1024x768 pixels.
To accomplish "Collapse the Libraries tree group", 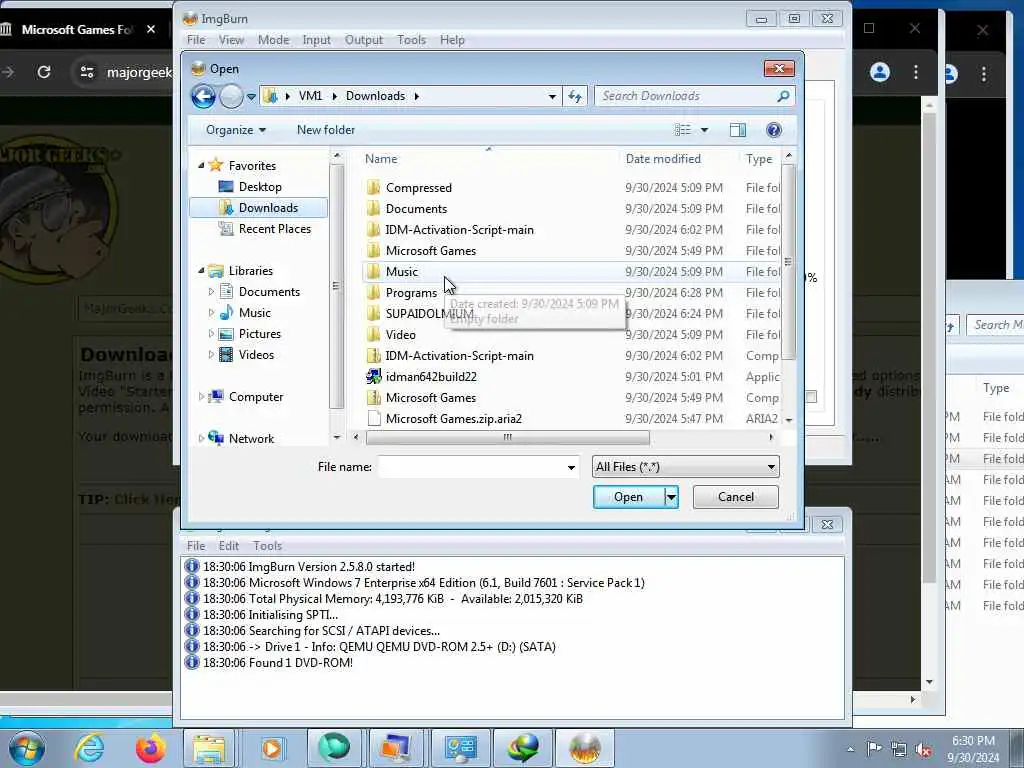I will pyautogui.click(x=201, y=270).
